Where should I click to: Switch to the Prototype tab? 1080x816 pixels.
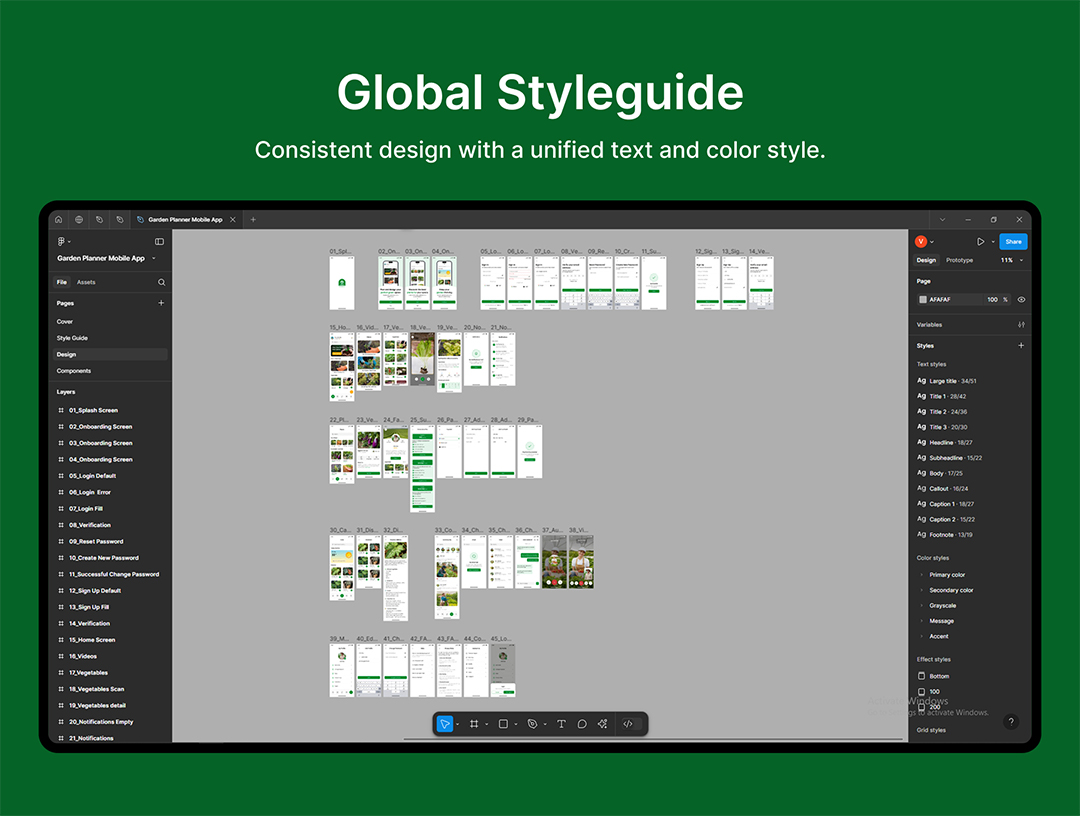(959, 260)
